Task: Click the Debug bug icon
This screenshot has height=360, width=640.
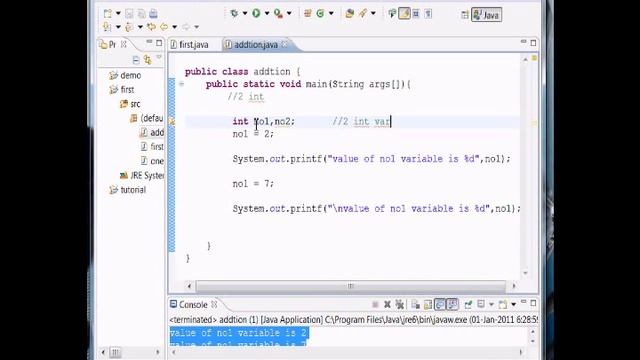Action: pos(234,13)
